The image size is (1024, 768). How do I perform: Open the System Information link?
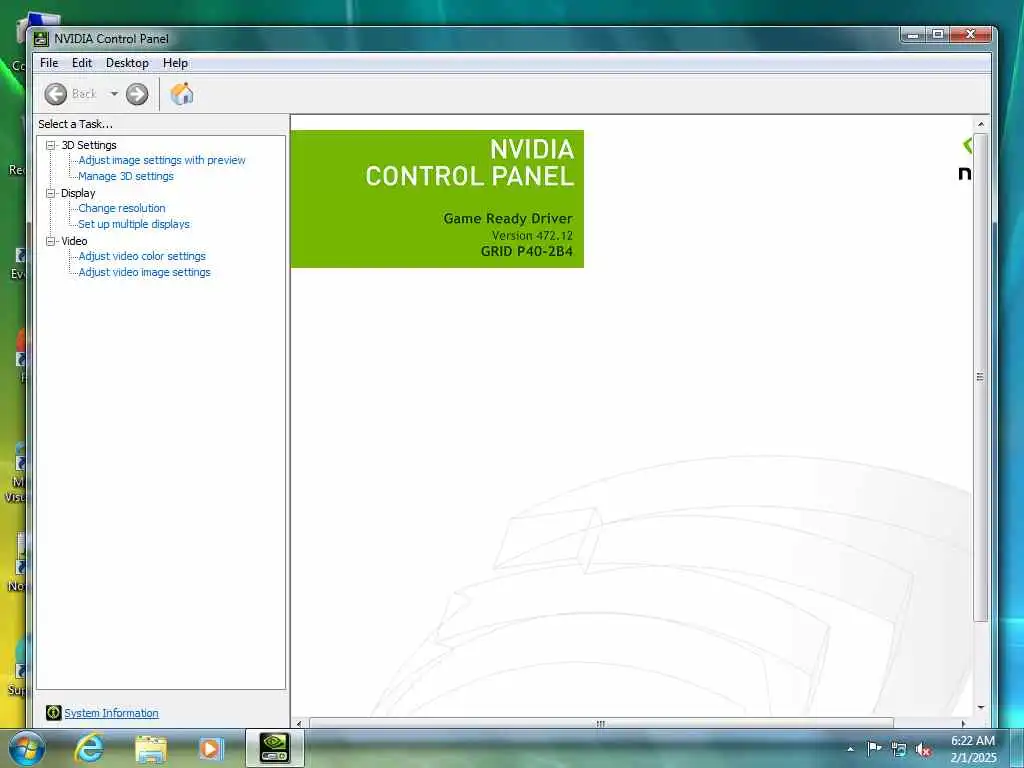111,713
